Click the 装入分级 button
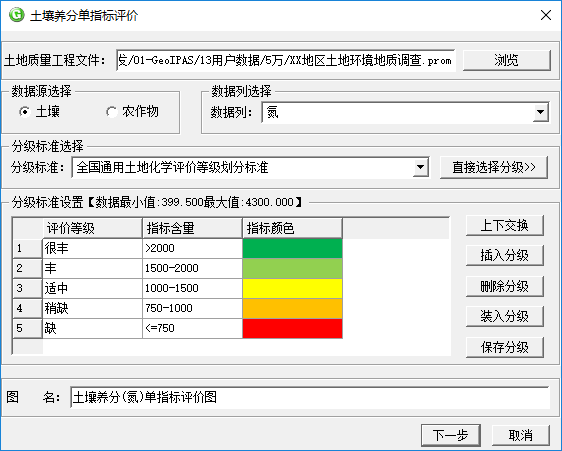The width and height of the screenshot is (562, 451). 504,316
